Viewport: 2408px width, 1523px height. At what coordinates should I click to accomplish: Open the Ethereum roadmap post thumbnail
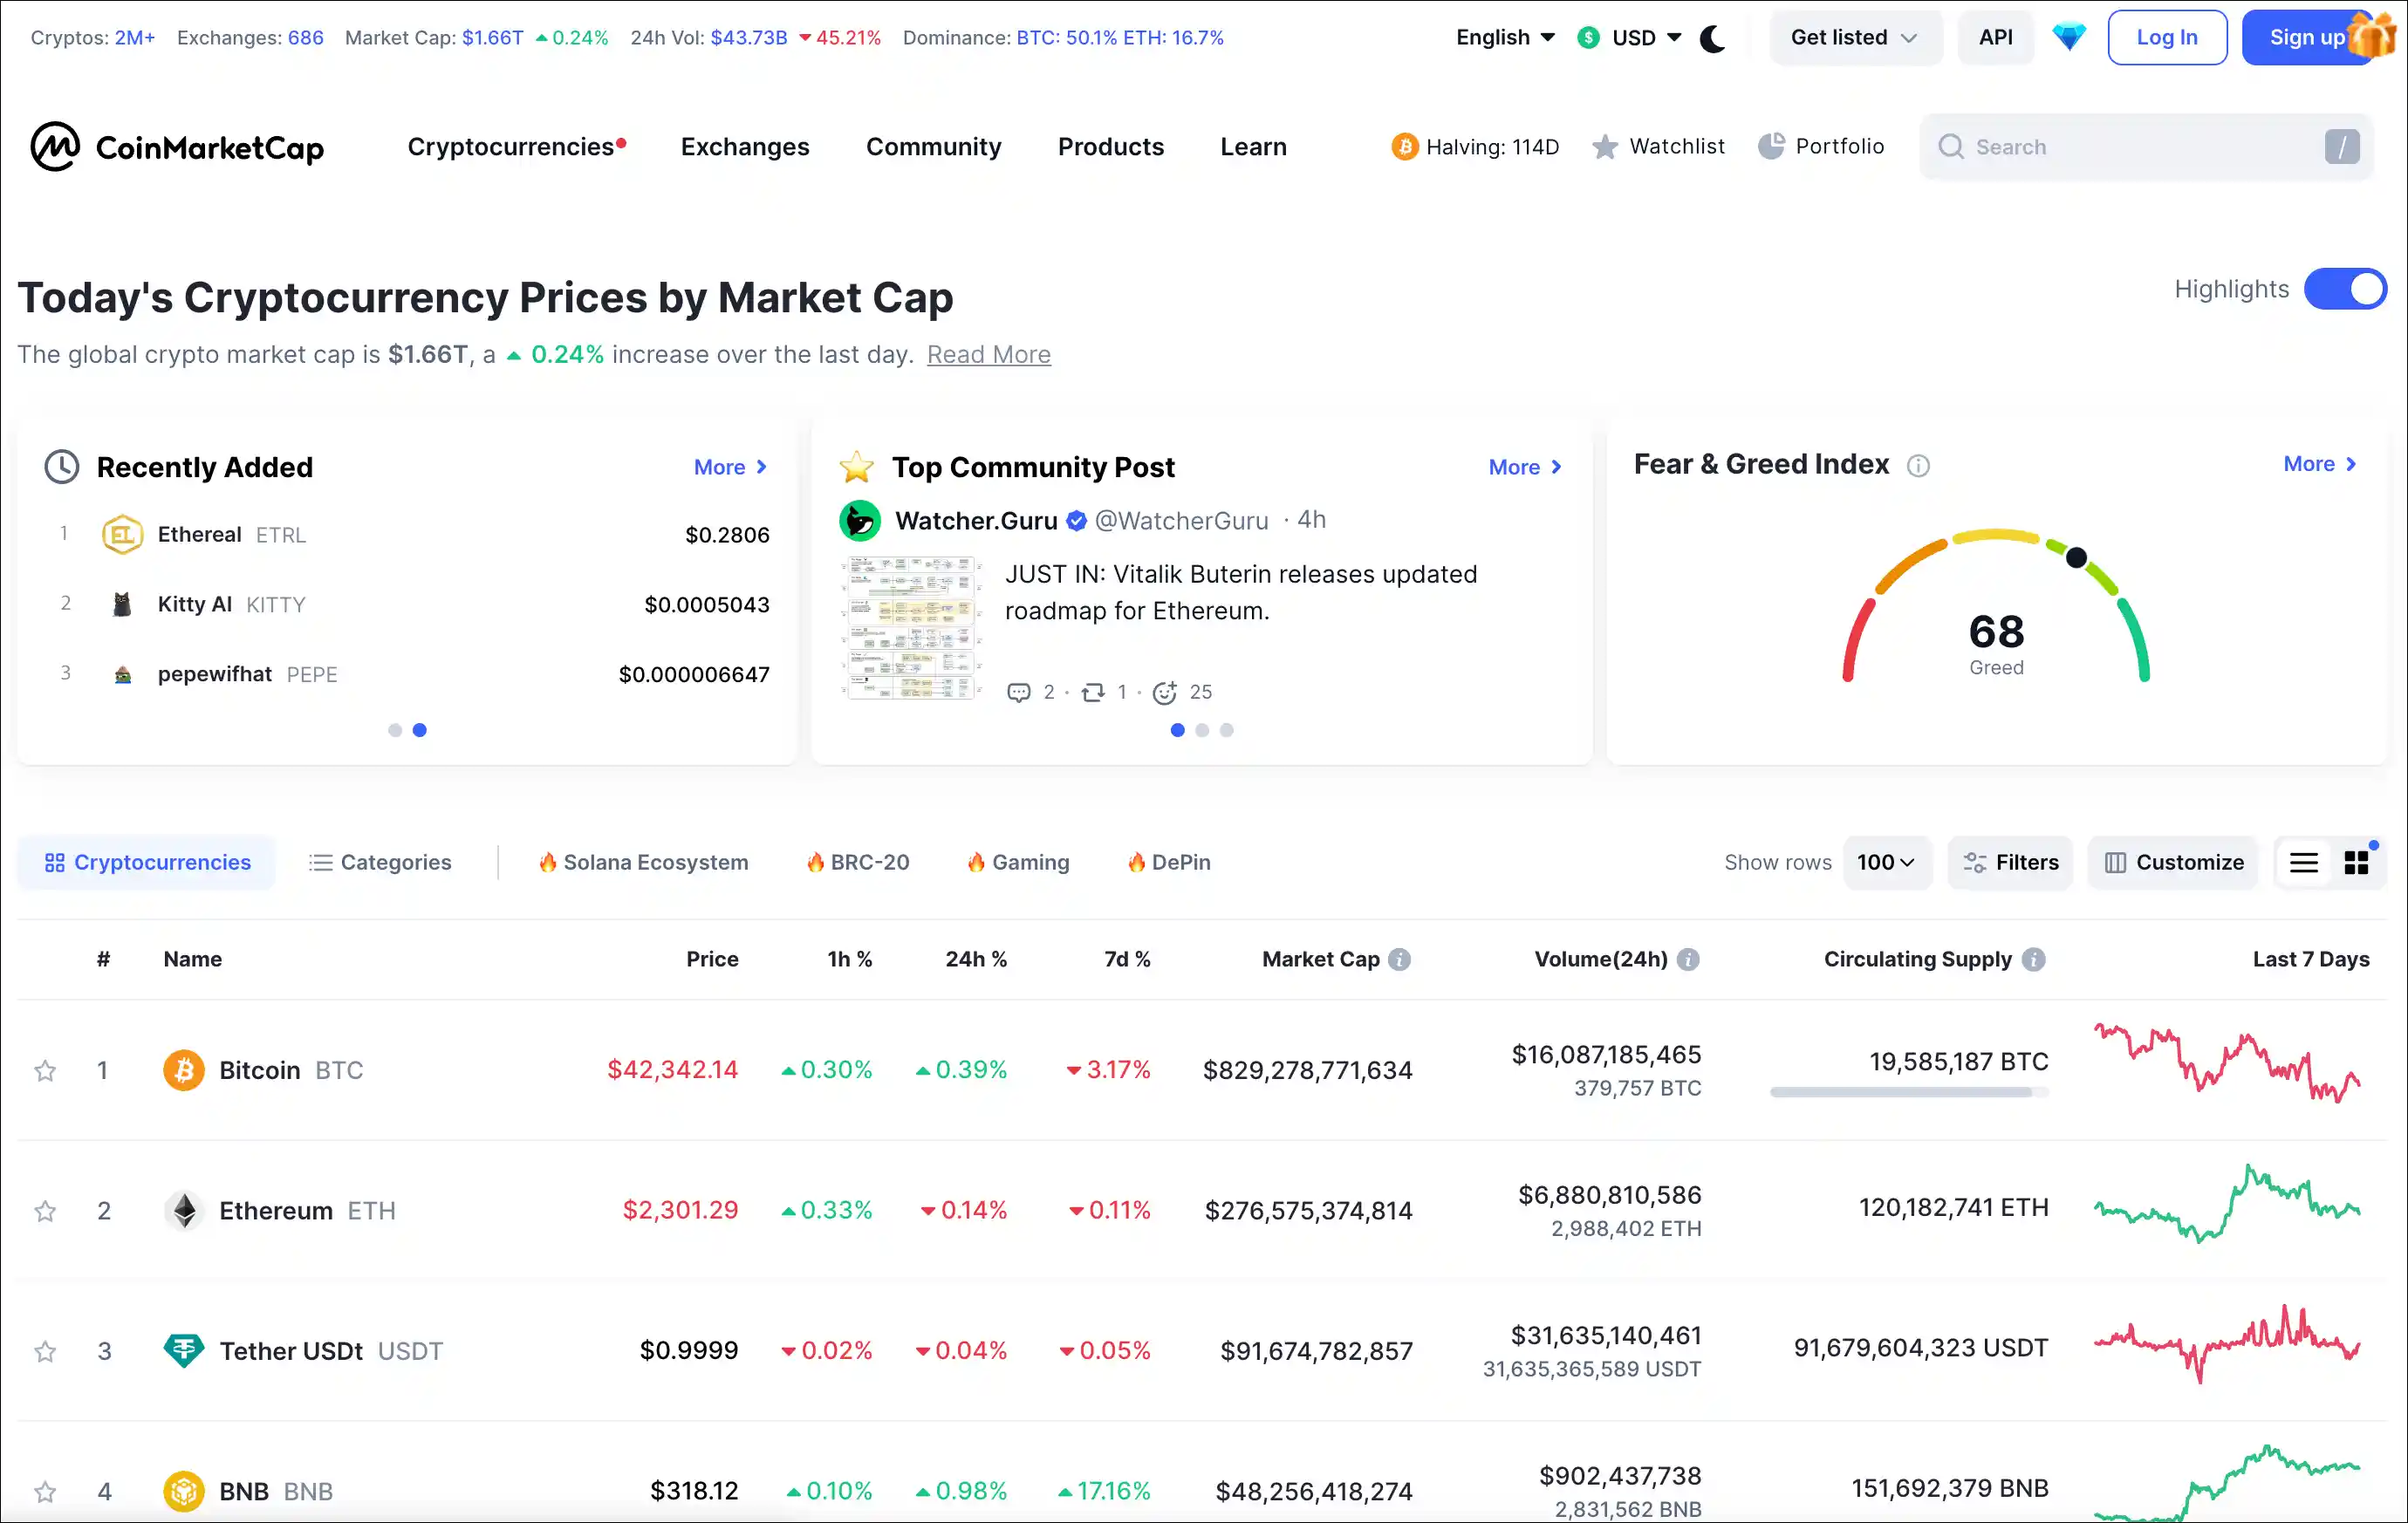pos(912,628)
